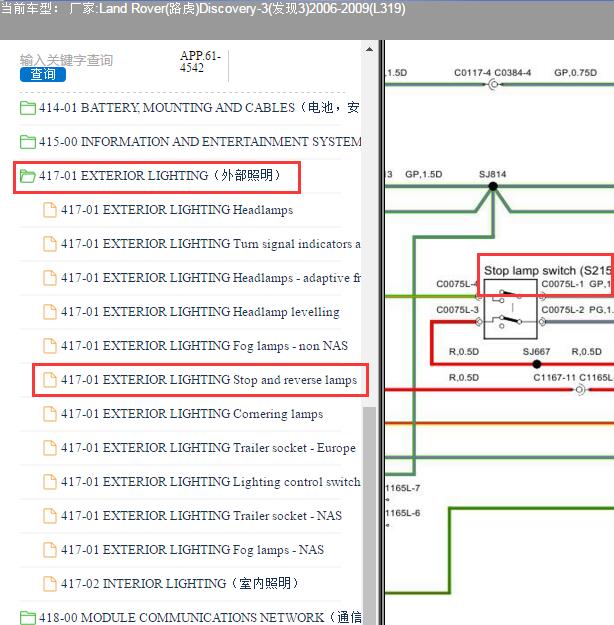Open Trailer socket - NAS diagram
614x625 pixels.
pos(201,516)
